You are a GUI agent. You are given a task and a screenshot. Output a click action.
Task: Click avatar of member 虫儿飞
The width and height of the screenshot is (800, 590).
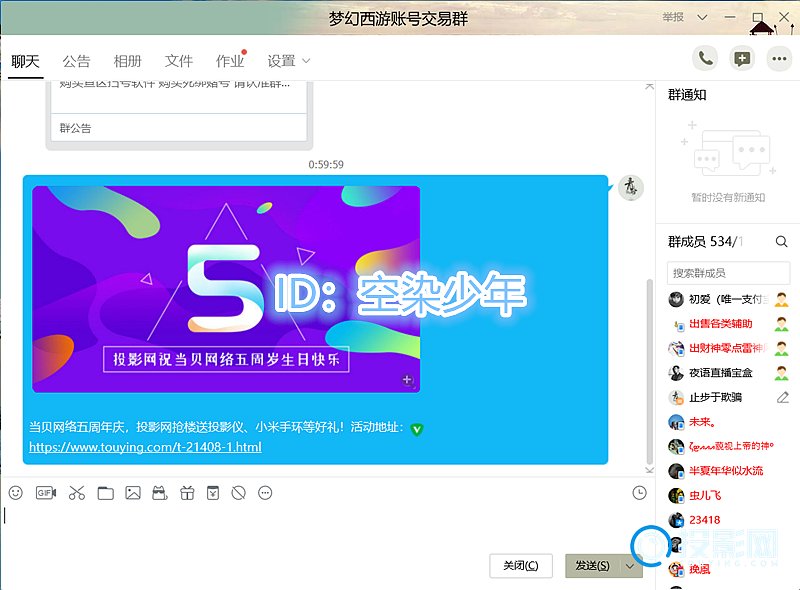[676, 495]
